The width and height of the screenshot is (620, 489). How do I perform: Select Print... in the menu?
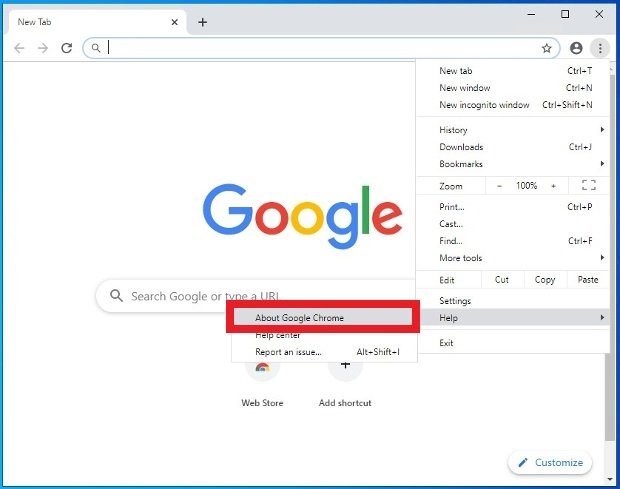point(513,207)
